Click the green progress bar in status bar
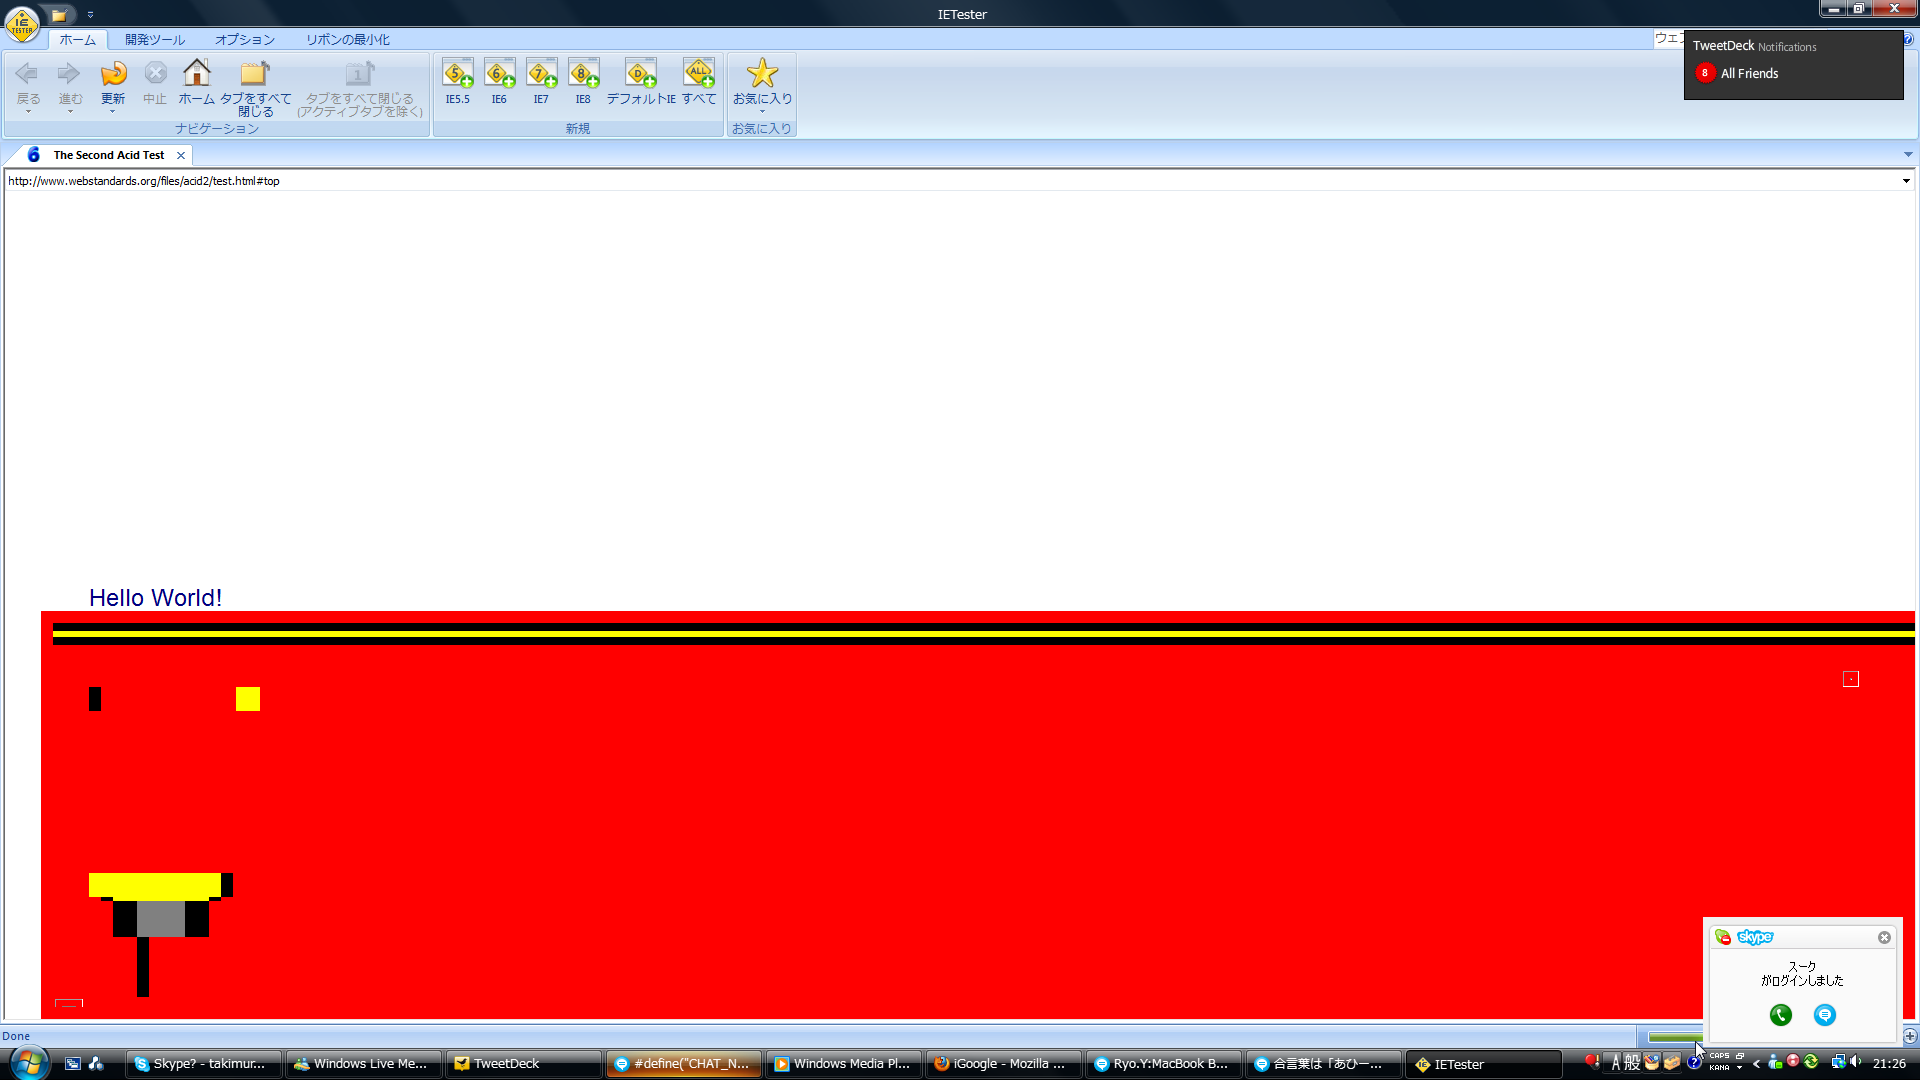The height and width of the screenshot is (1080, 1920). [x=1675, y=1037]
